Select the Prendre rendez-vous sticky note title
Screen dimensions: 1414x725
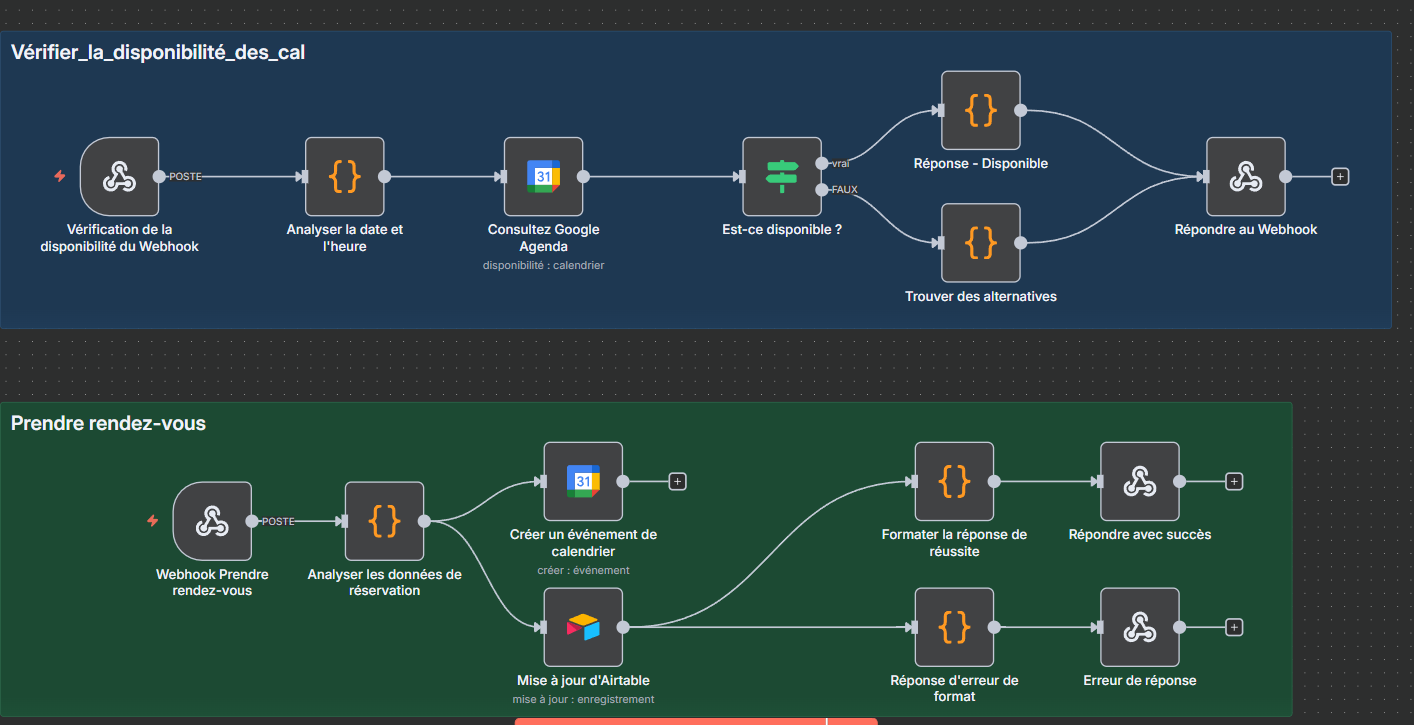(108, 423)
